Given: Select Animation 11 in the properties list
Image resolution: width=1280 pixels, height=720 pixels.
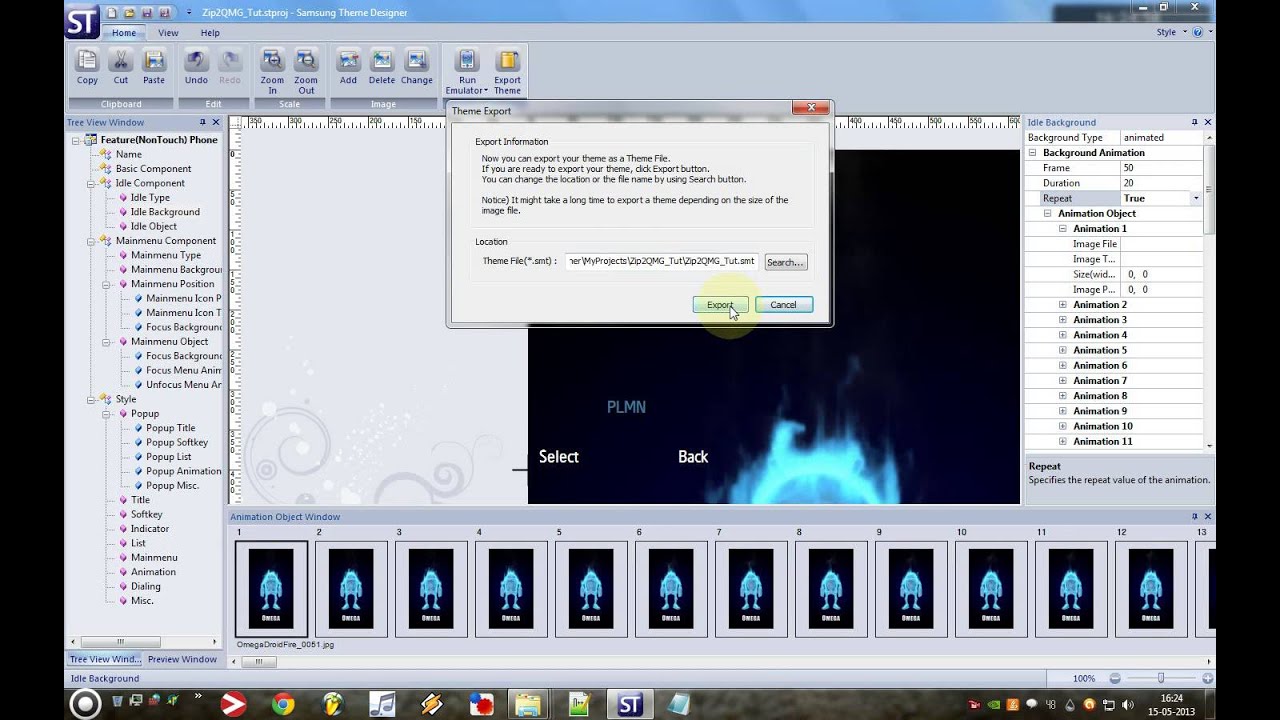Looking at the screenshot, I should [1103, 442].
